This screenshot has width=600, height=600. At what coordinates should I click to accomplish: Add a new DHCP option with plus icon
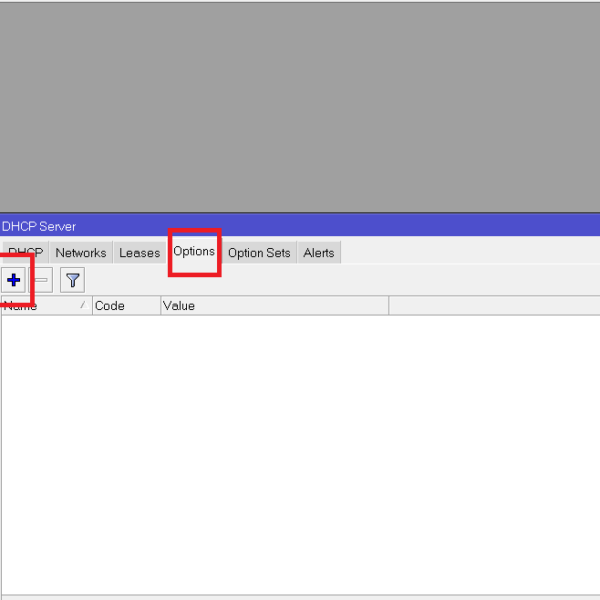14,280
